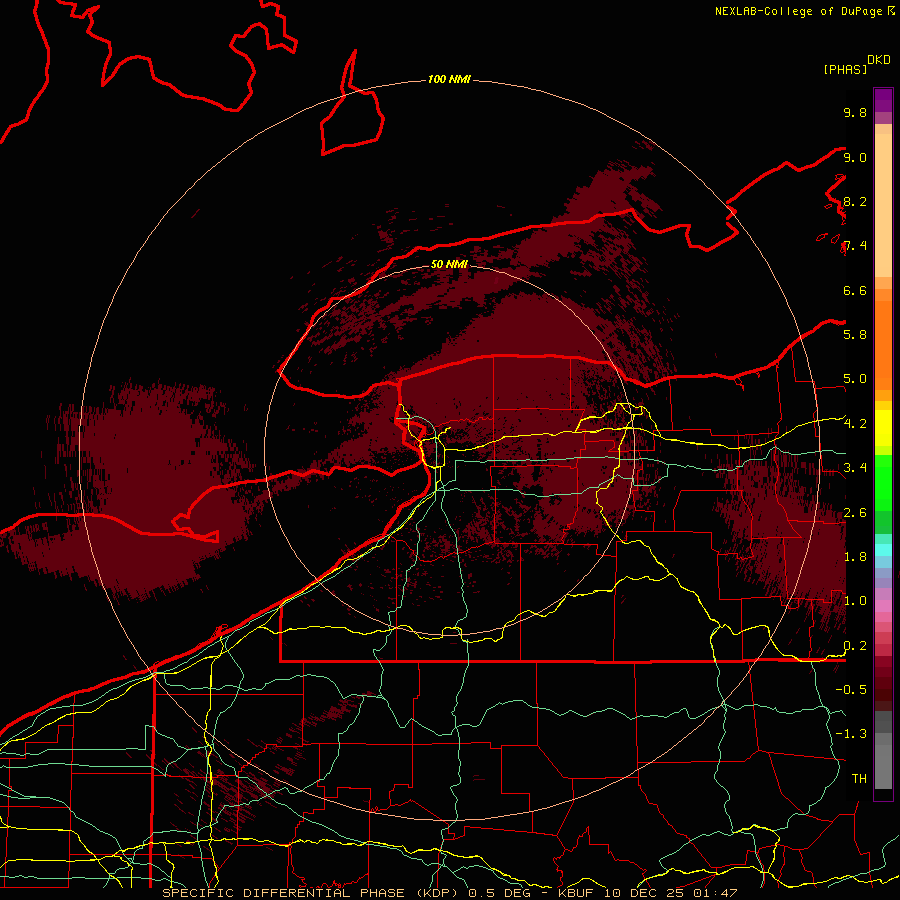
Task: Click the [PHAS] legend unit label
Action: coord(845,69)
